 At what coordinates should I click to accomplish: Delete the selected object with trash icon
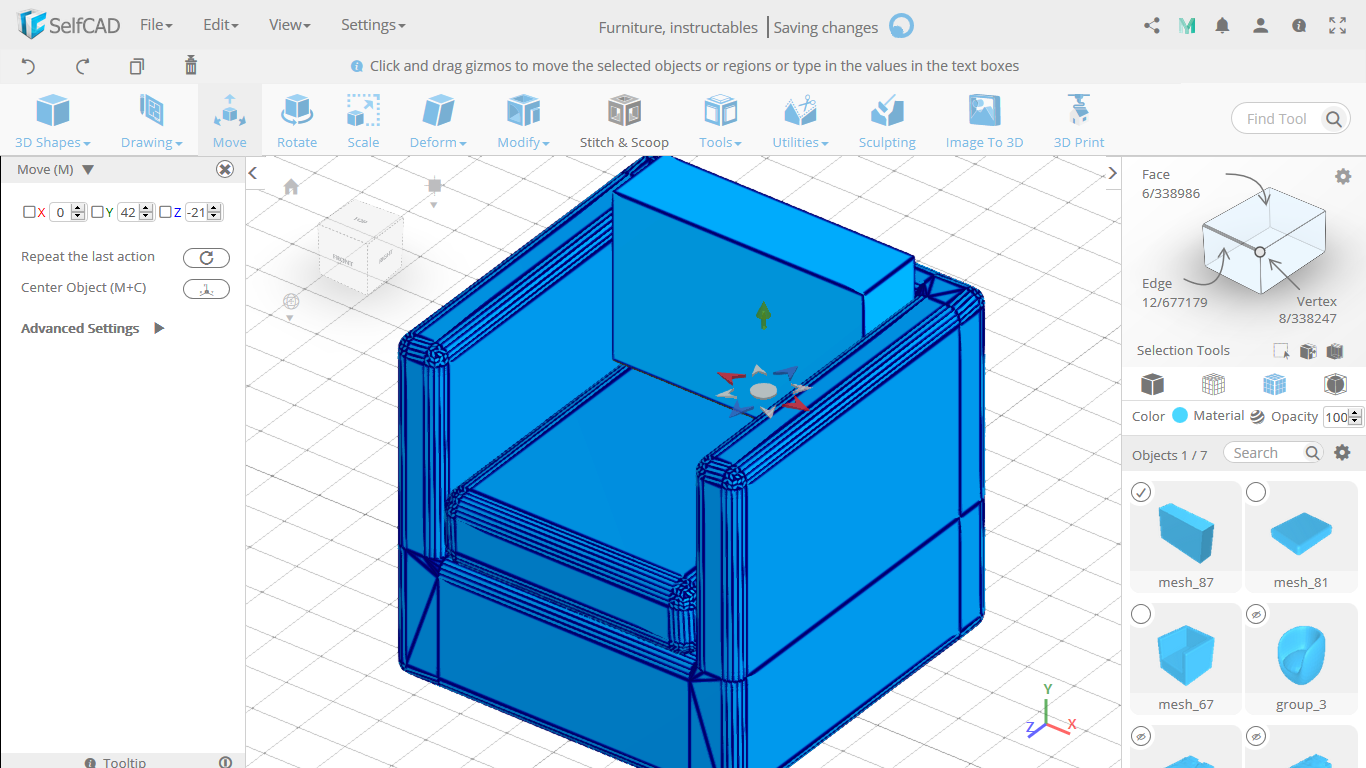click(191, 66)
